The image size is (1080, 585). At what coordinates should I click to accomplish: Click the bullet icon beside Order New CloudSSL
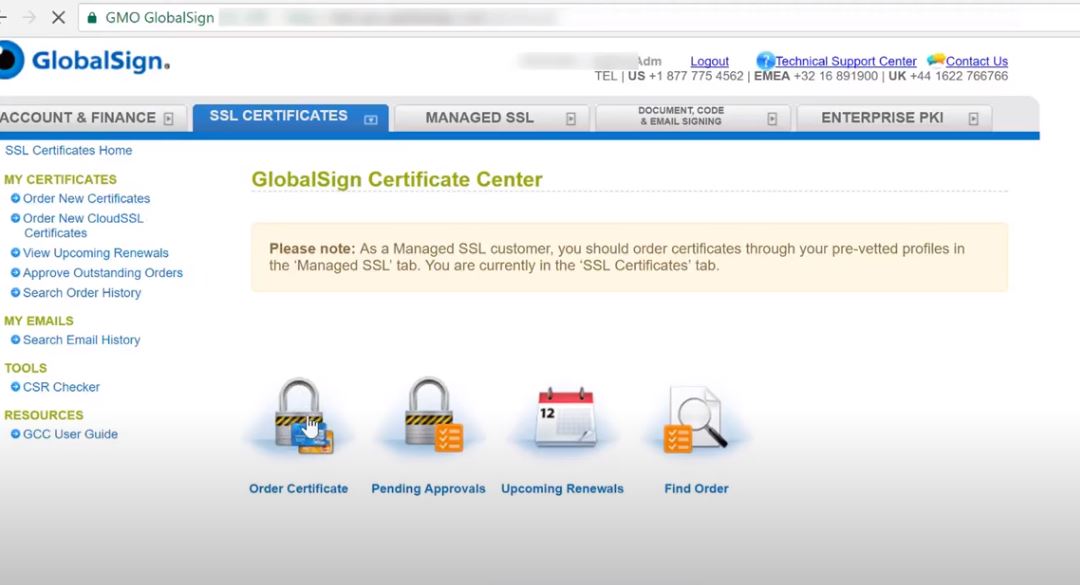(x=15, y=218)
